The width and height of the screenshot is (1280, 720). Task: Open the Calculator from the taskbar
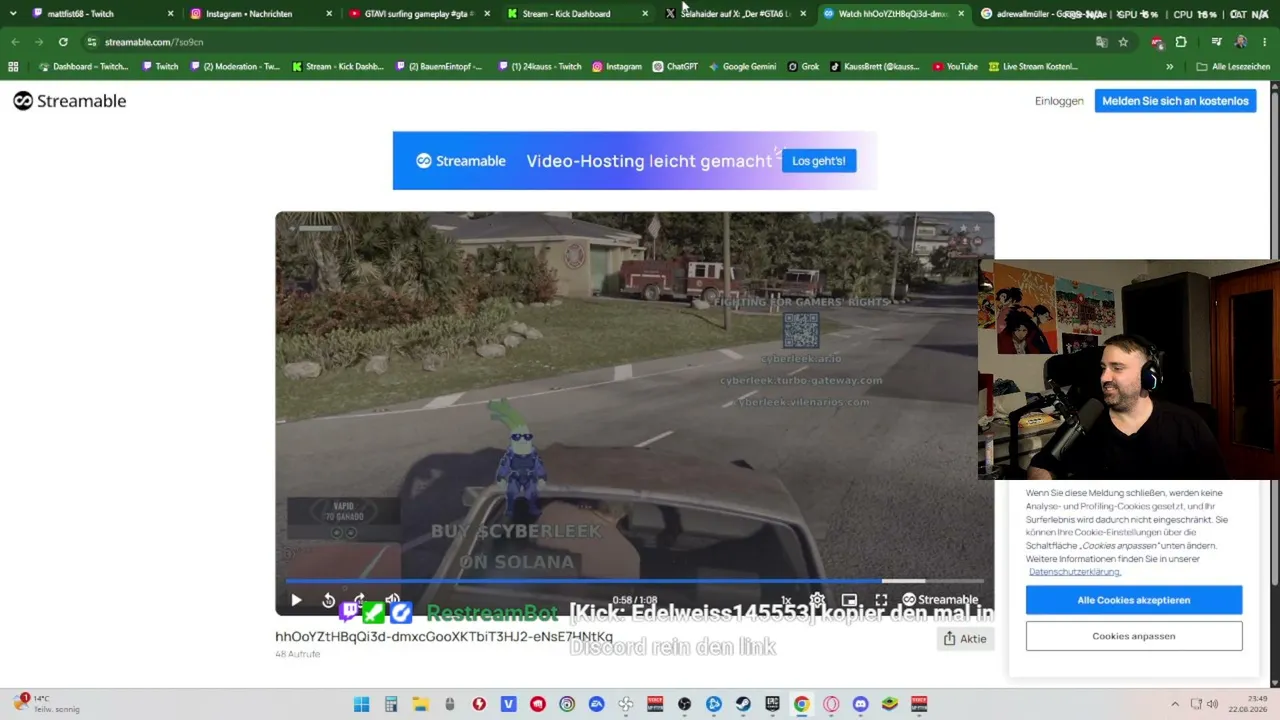click(x=391, y=704)
